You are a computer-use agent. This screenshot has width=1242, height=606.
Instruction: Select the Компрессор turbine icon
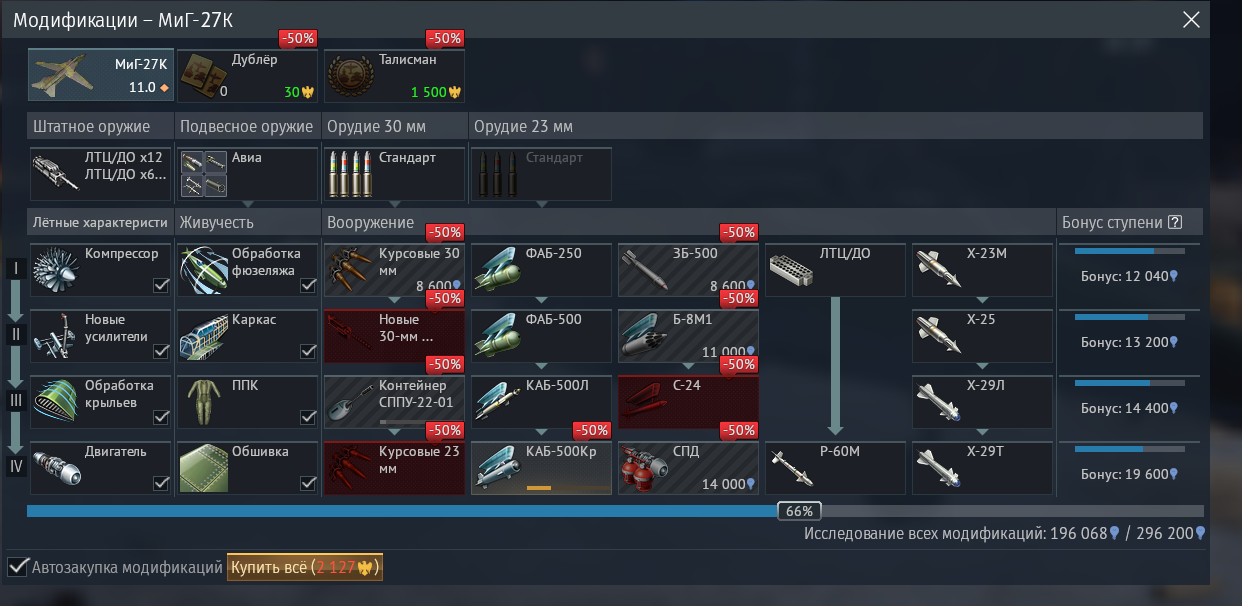(56, 270)
